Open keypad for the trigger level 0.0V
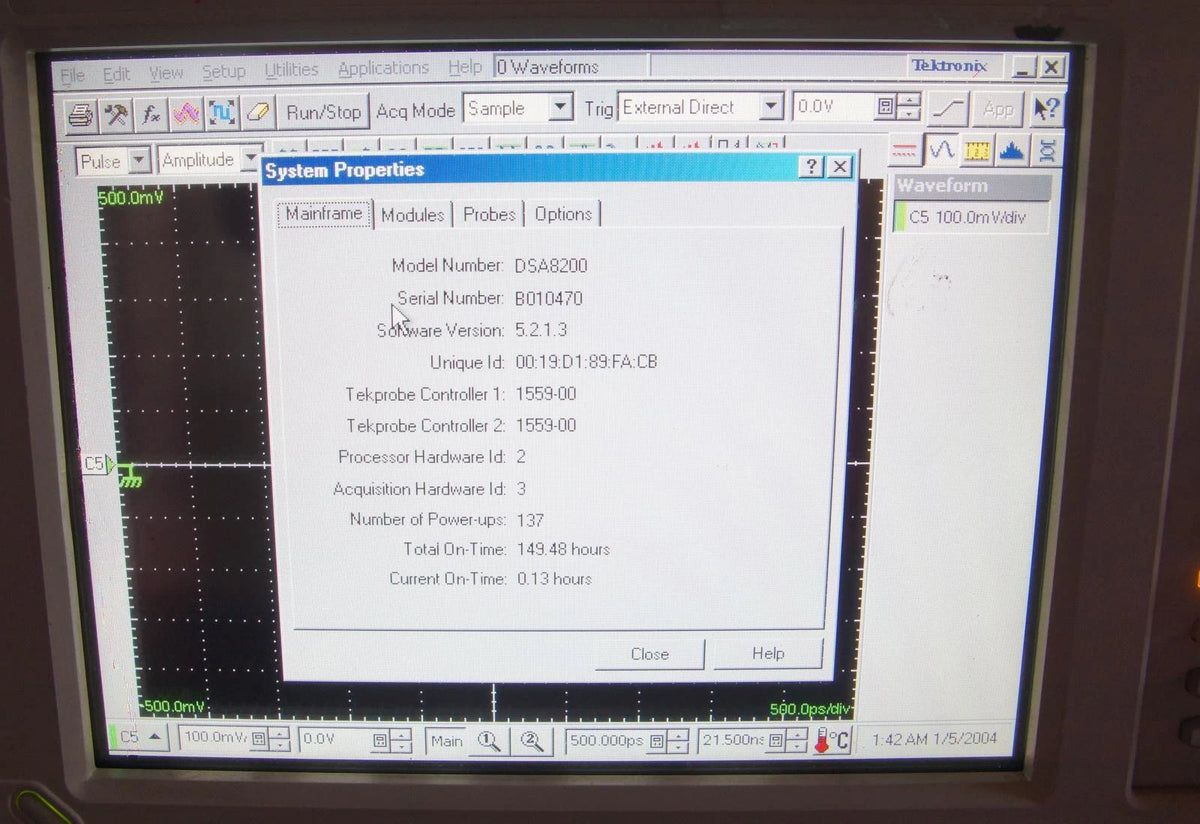Image resolution: width=1200 pixels, height=824 pixels. tap(885, 107)
